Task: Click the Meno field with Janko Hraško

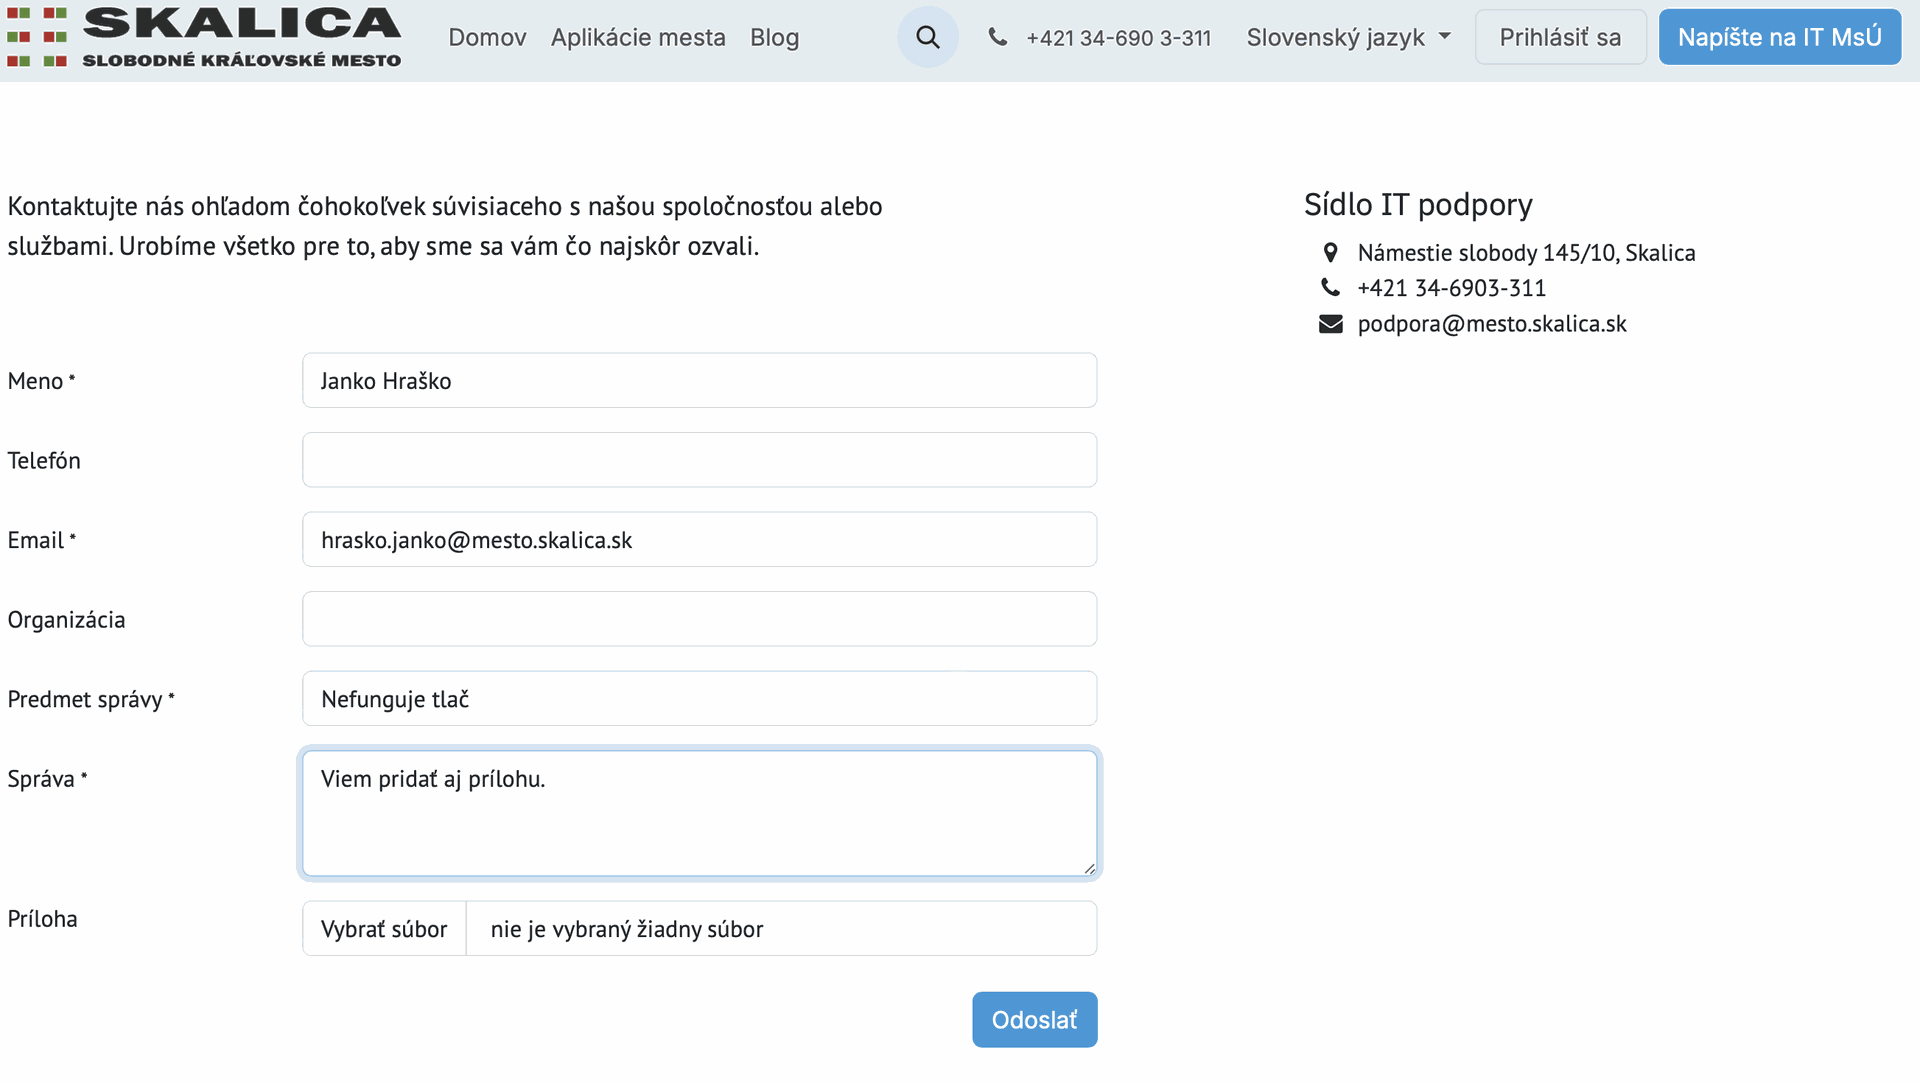Action: (x=699, y=381)
